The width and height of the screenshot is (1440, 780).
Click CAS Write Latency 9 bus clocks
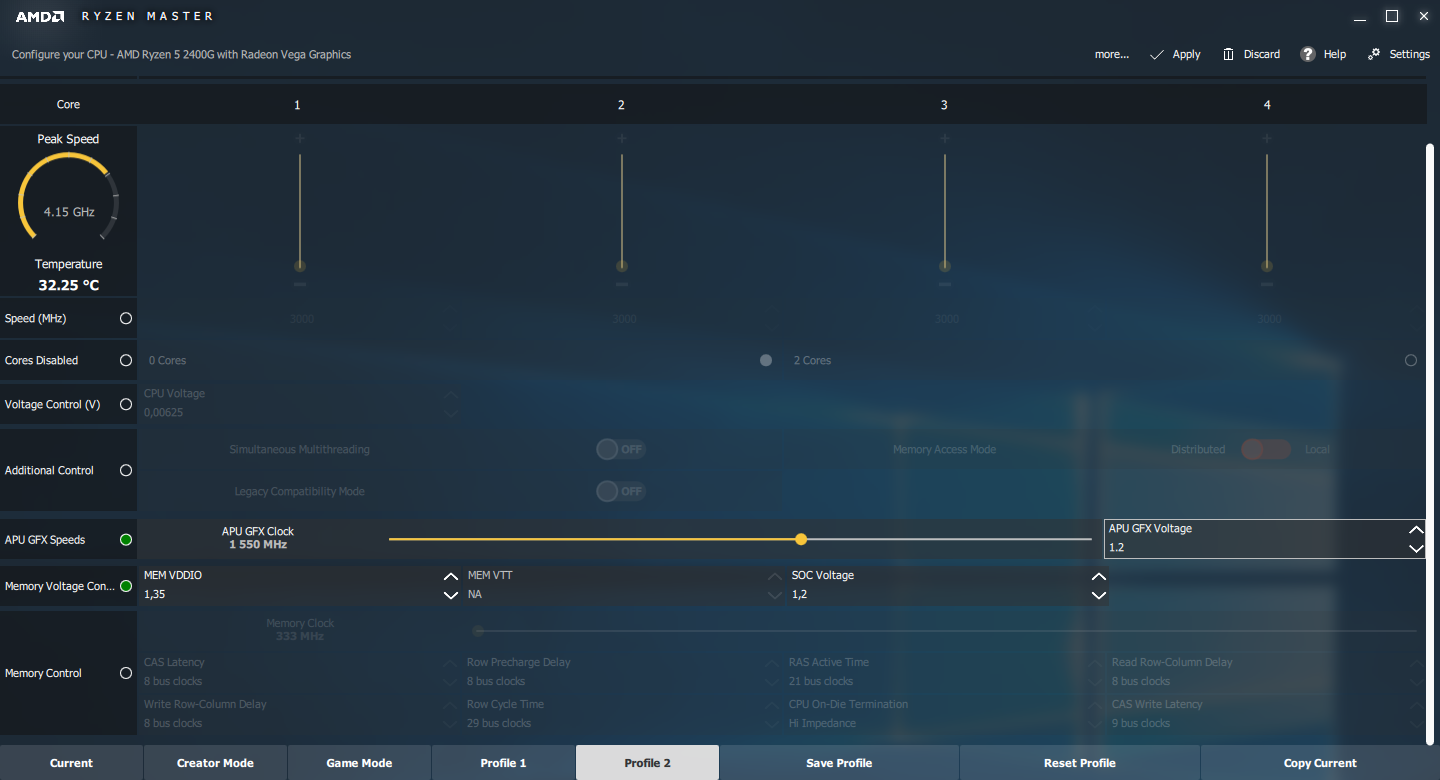(x=1141, y=723)
